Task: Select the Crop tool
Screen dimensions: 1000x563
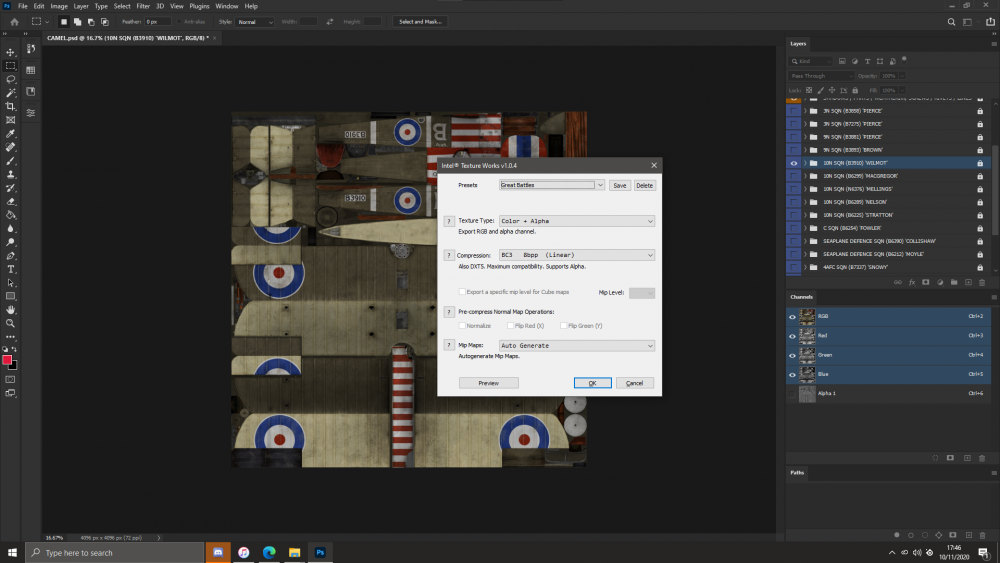Action: coord(11,106)
